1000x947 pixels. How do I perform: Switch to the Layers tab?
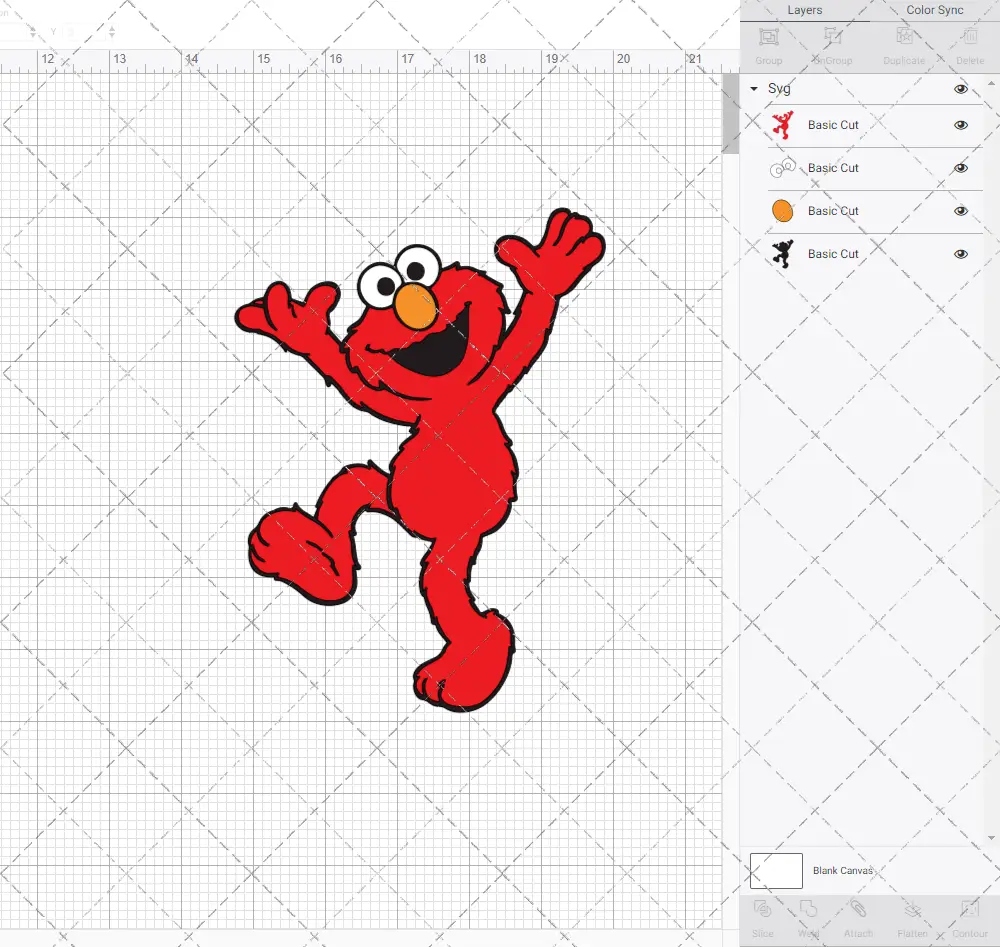(x=805, y=10)
